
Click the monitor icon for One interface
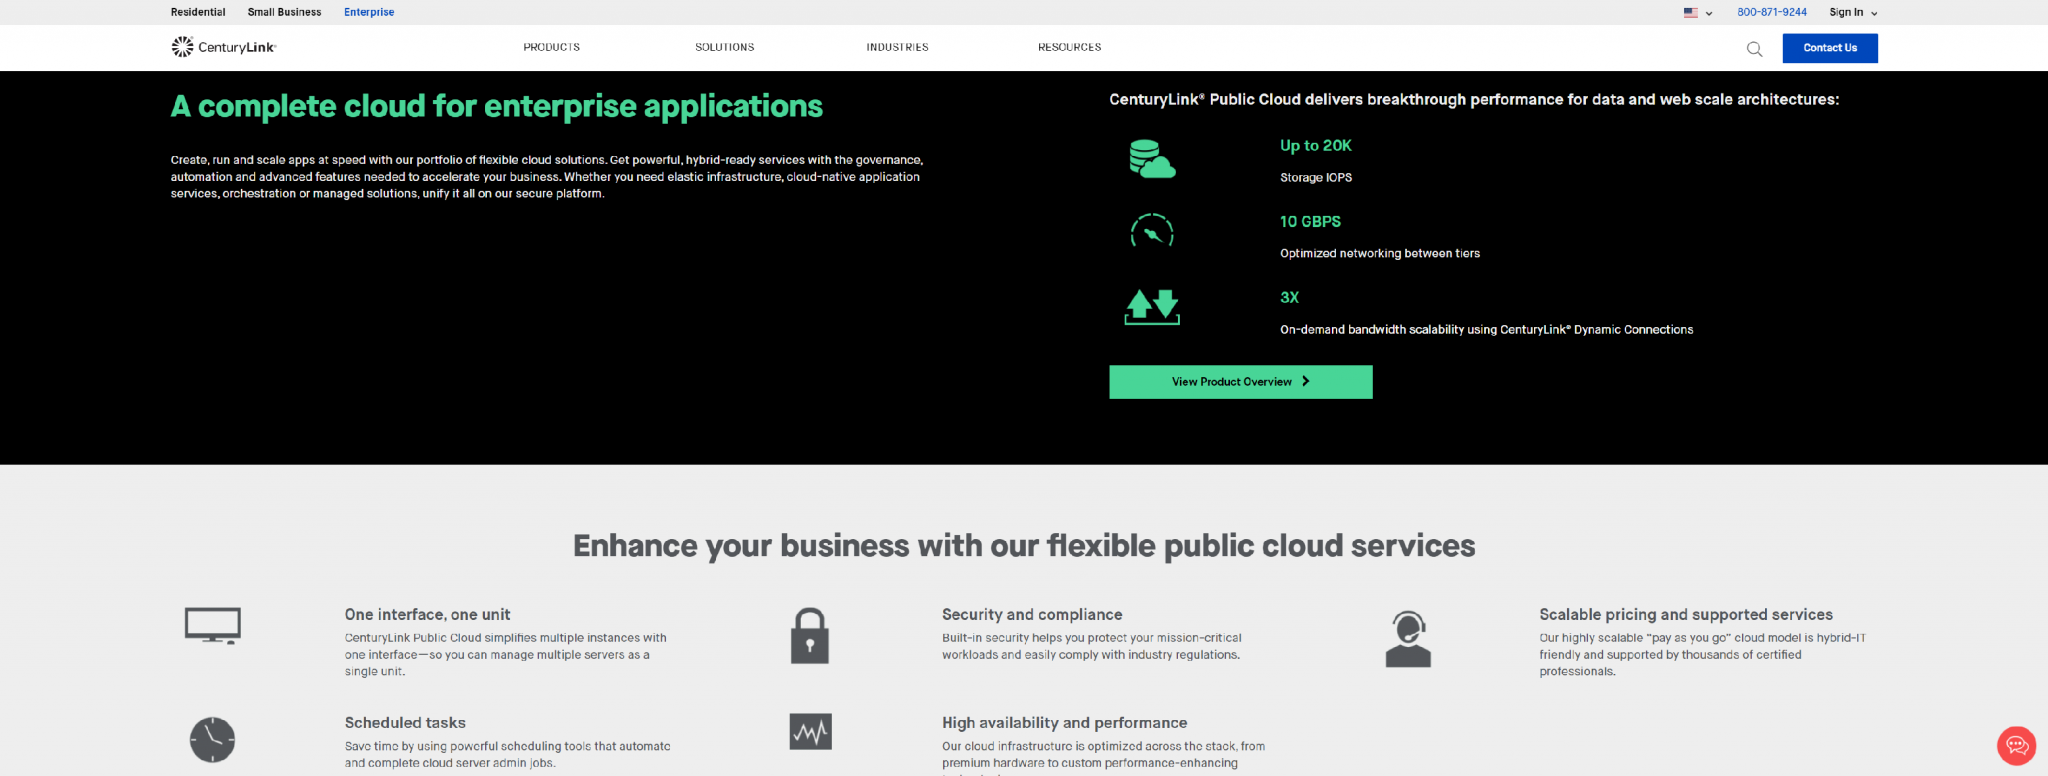213,626
